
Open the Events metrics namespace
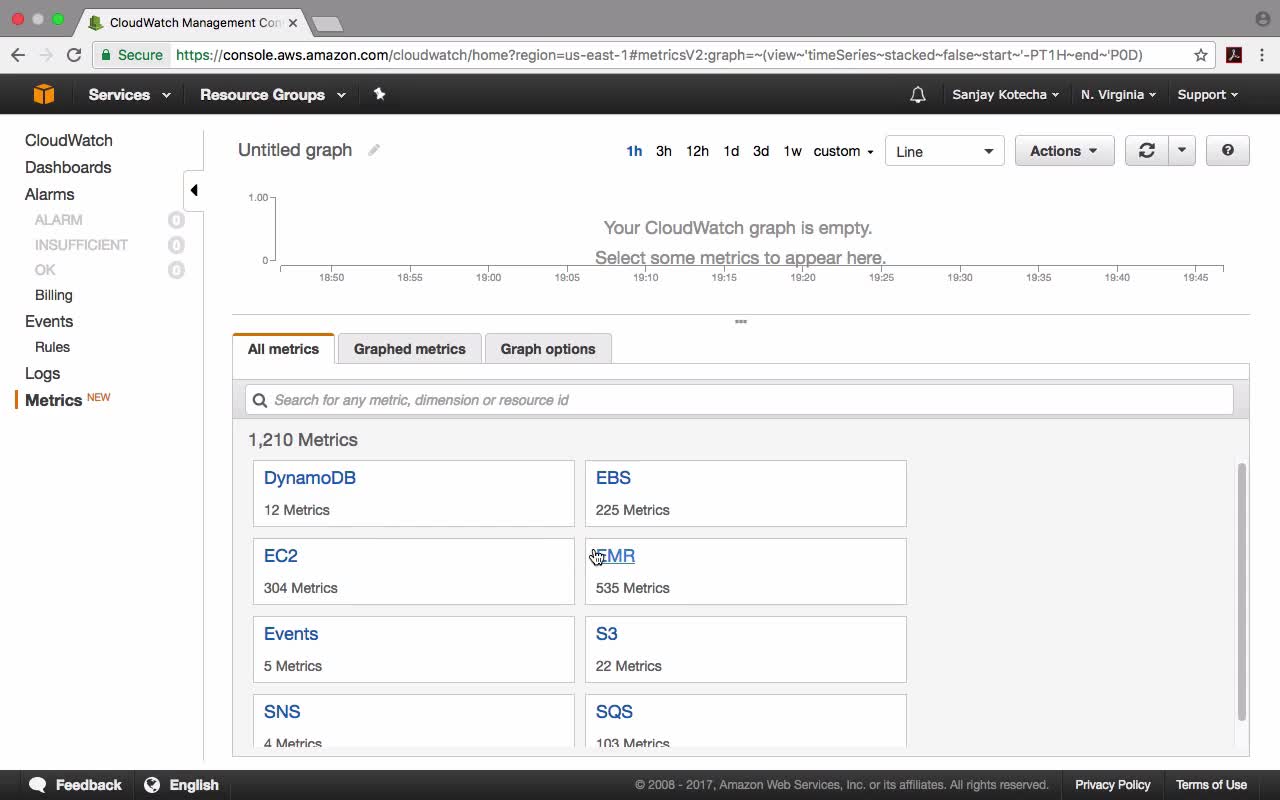coord(291,634)
